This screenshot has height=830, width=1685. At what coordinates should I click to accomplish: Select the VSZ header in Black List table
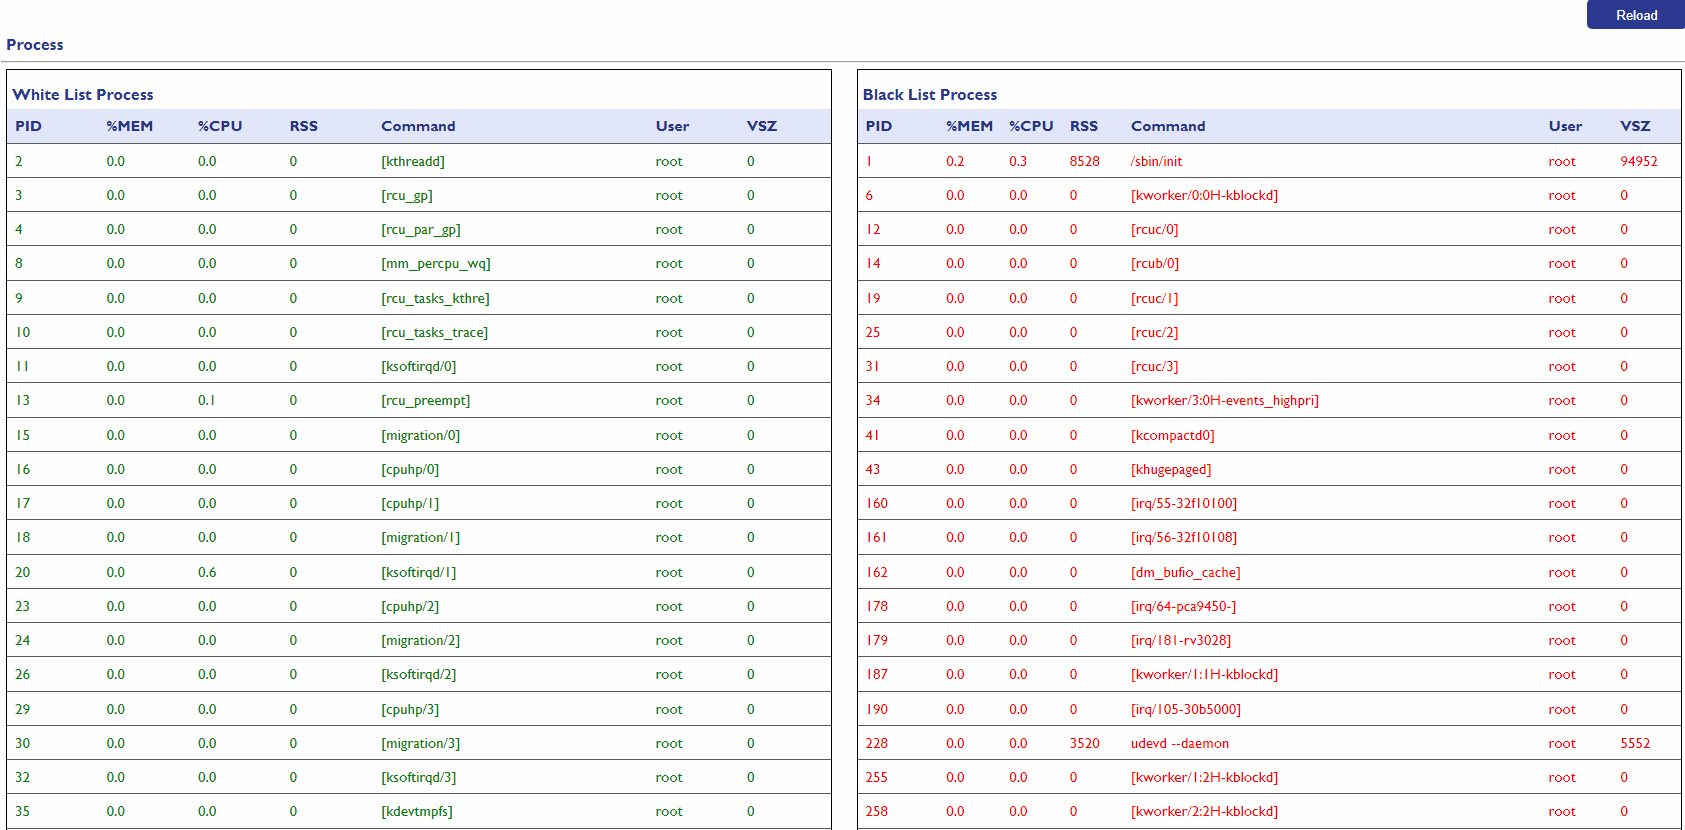[1636, 126]
